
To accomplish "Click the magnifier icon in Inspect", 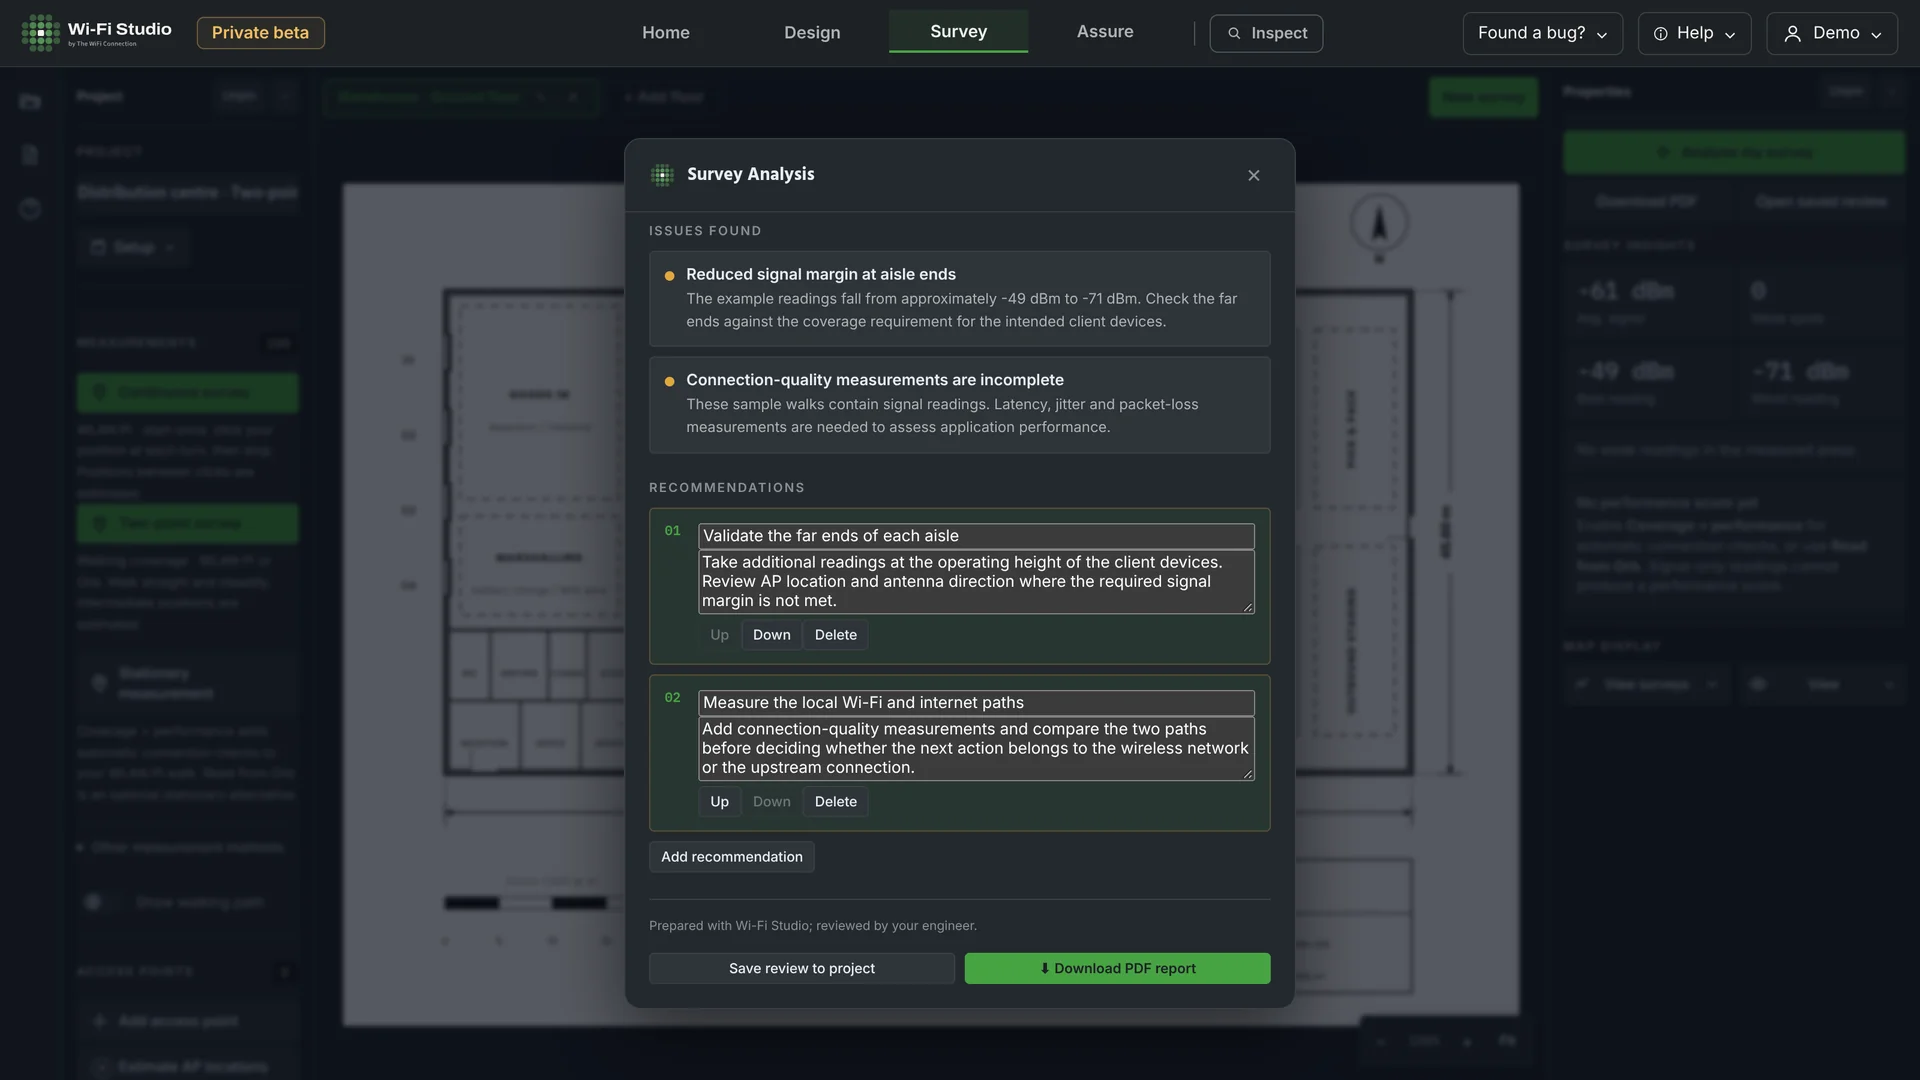I will [x=1234, y=34].
